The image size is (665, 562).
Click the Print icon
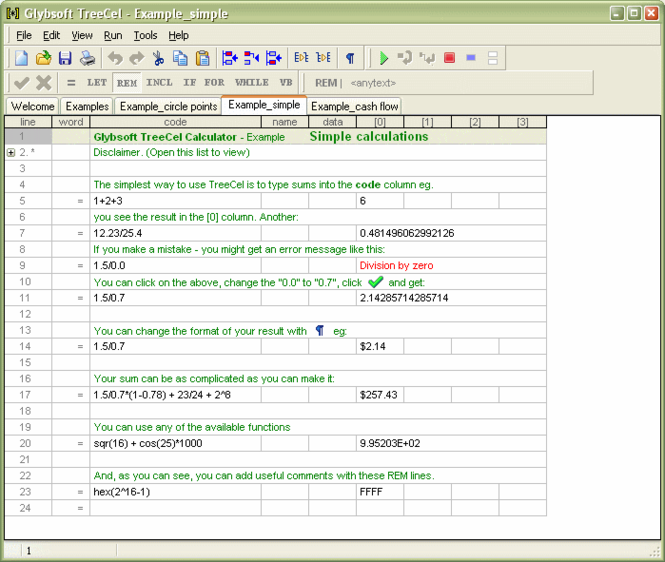pos(87,58)
